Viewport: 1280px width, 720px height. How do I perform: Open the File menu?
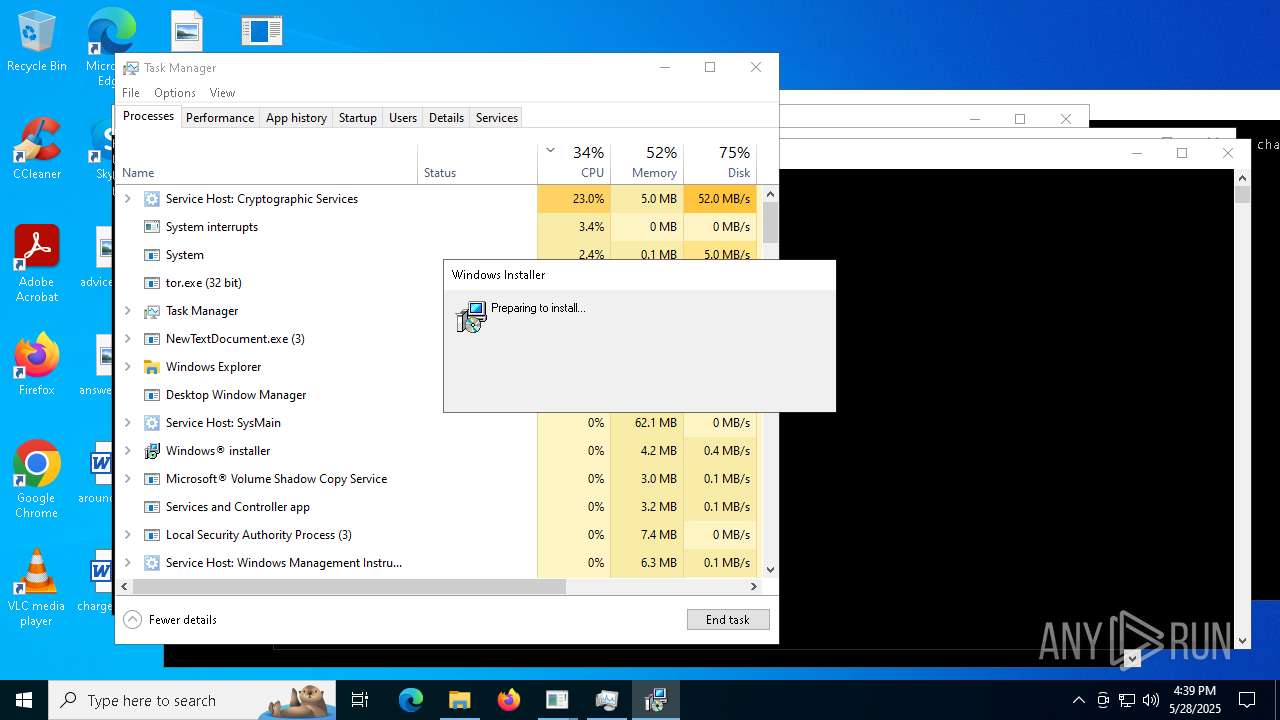pos(131,93)
